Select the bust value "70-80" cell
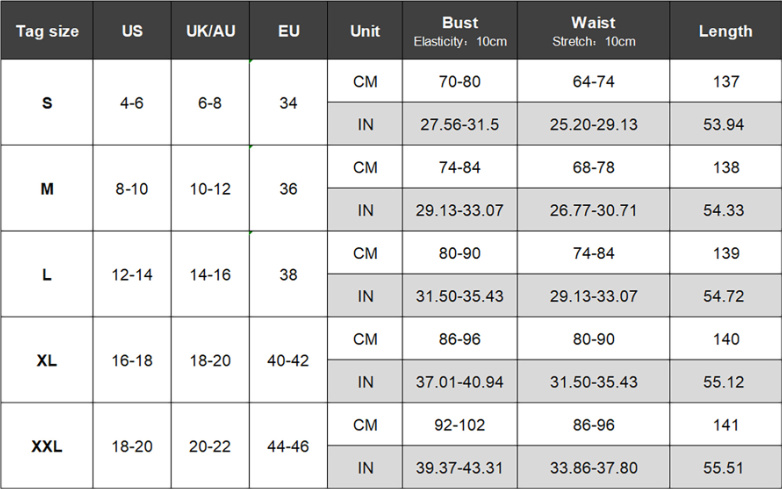The height and width of the screenshot is (489, 782). [460, 81]
